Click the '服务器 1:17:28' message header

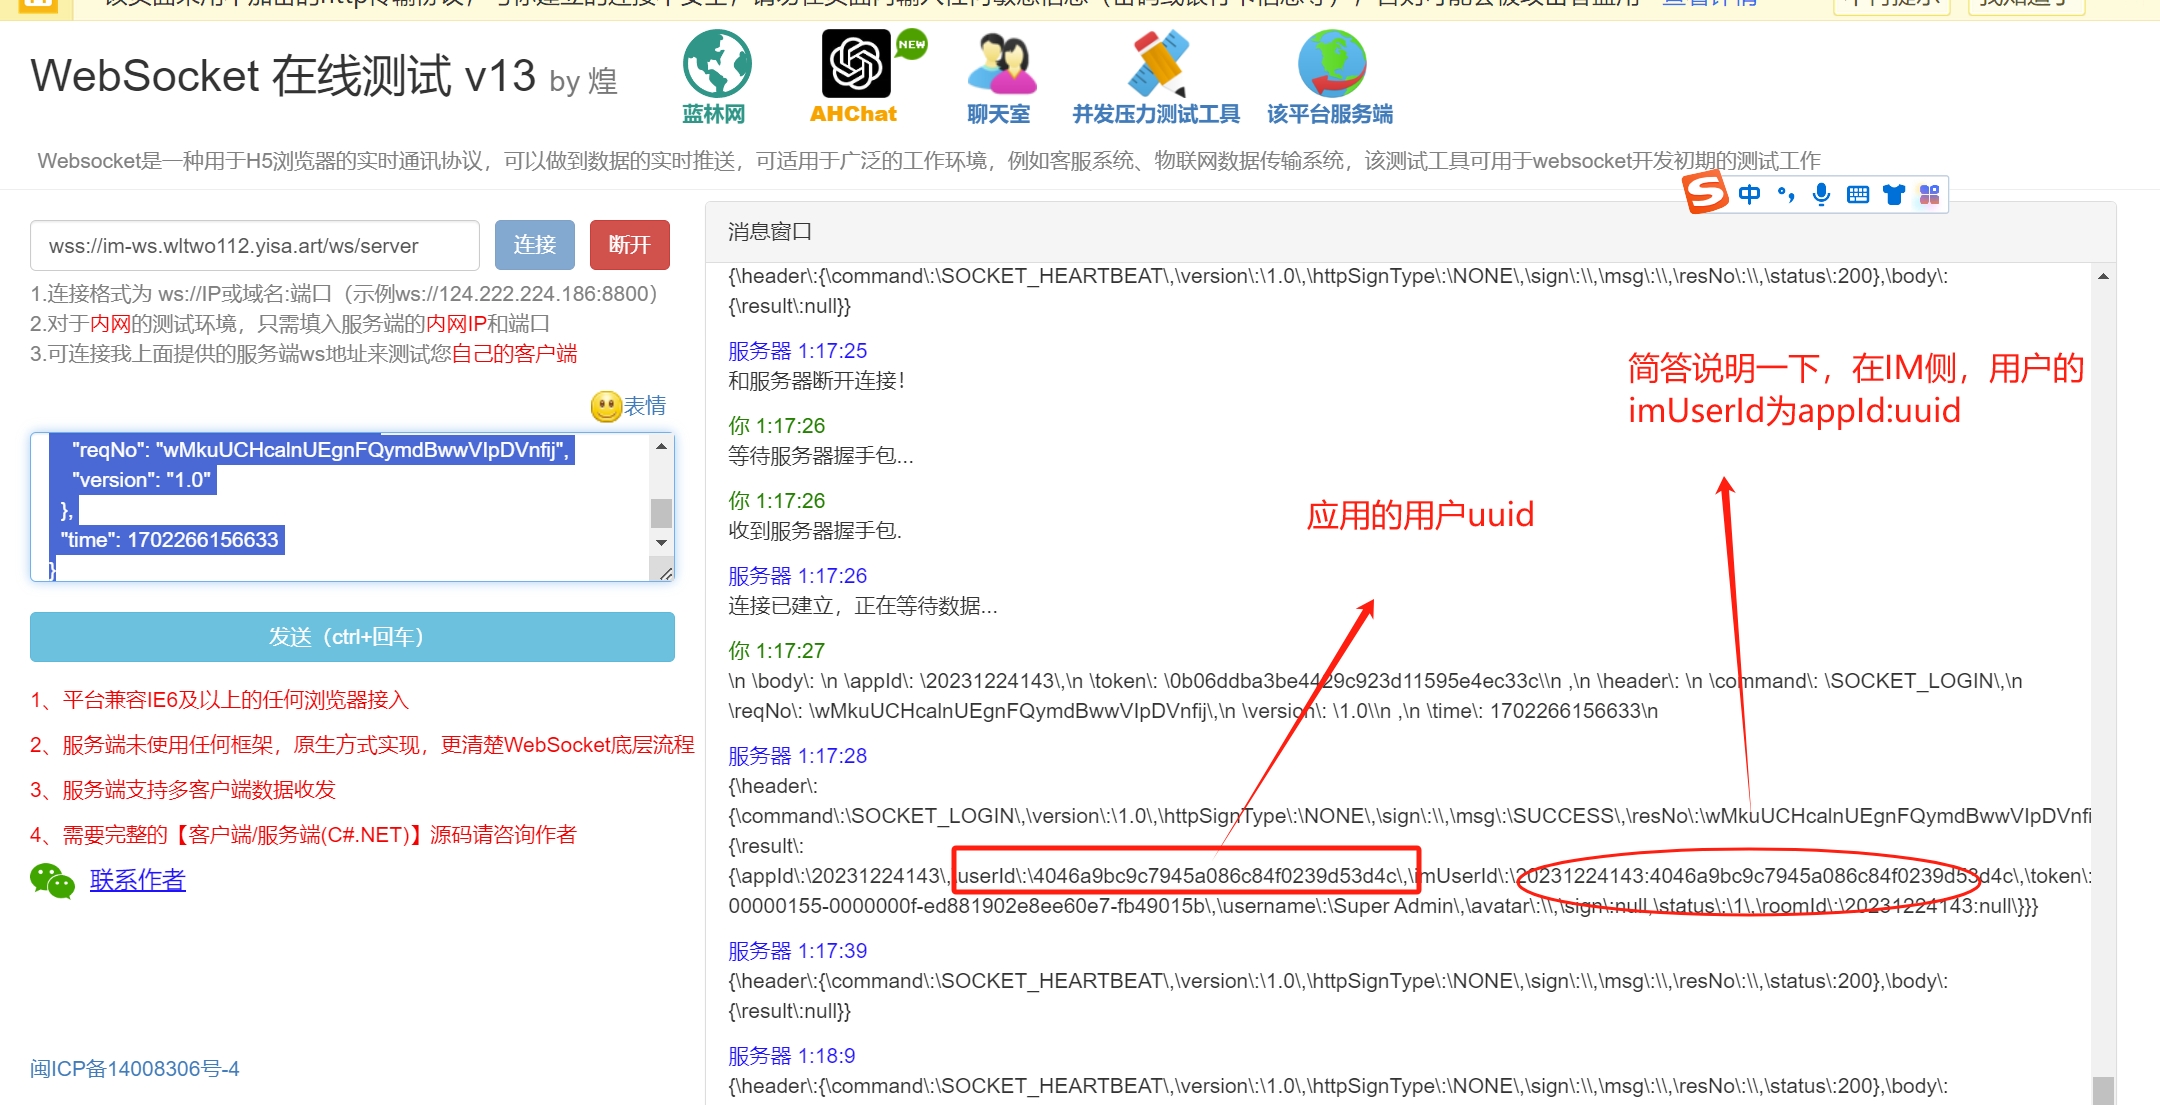click(x=797, y=756)
